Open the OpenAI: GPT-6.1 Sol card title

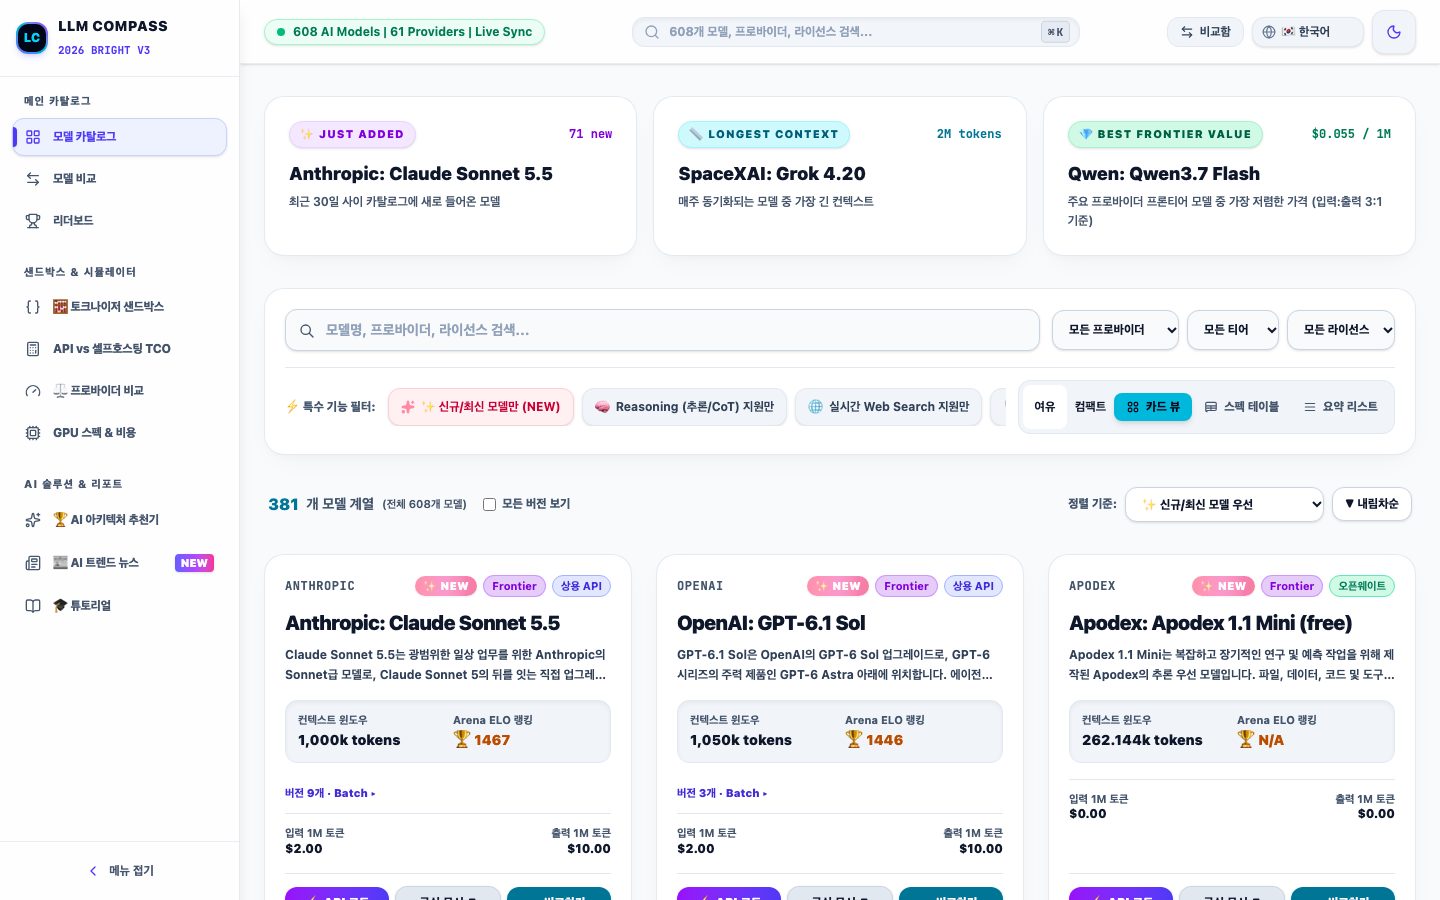tap(771, 623)
